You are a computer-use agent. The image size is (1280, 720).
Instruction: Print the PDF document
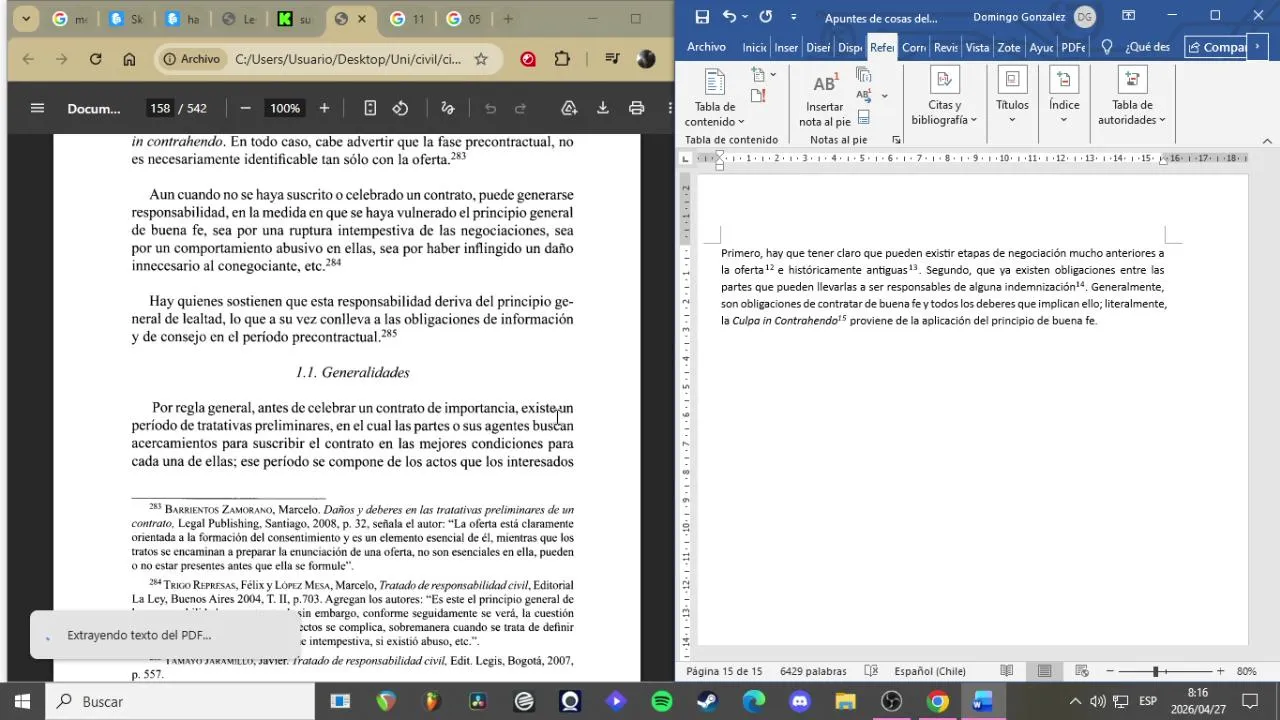point(636,108)
